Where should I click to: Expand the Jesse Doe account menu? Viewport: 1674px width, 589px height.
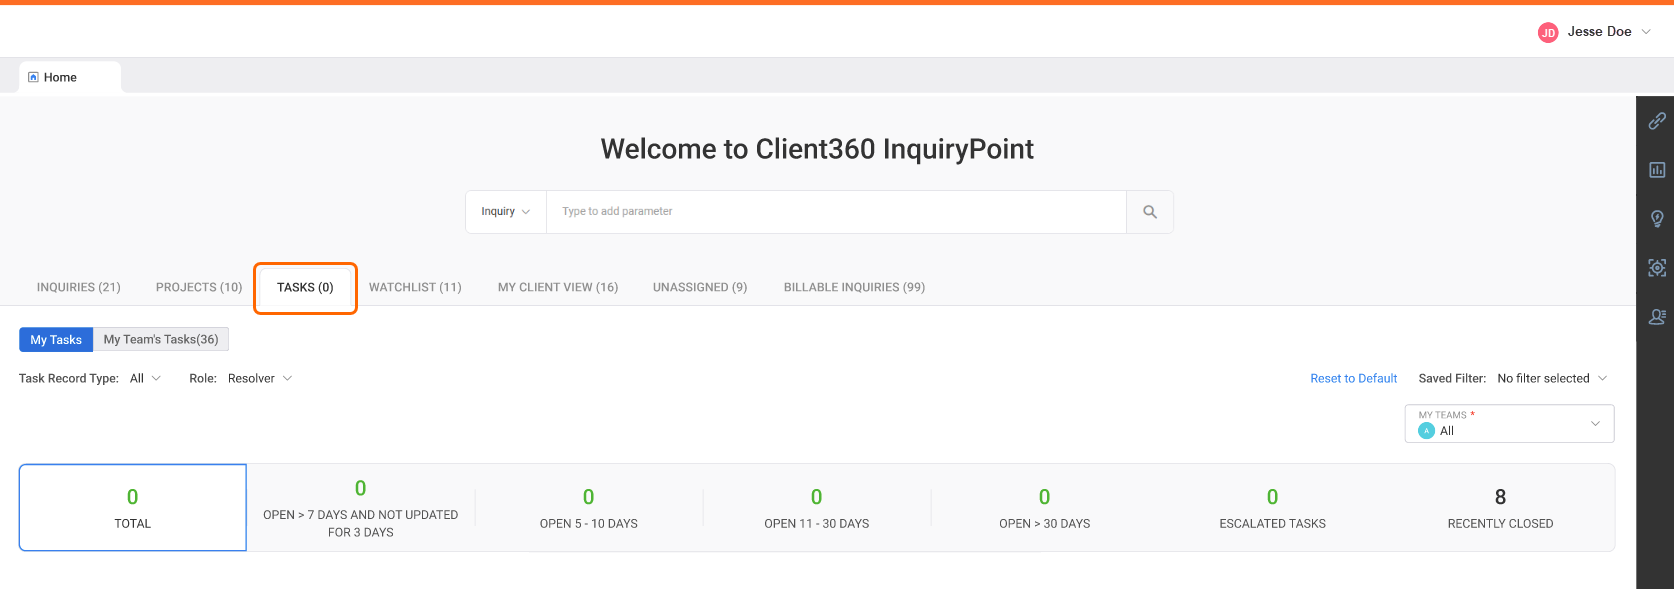(x=1646, y=32)
